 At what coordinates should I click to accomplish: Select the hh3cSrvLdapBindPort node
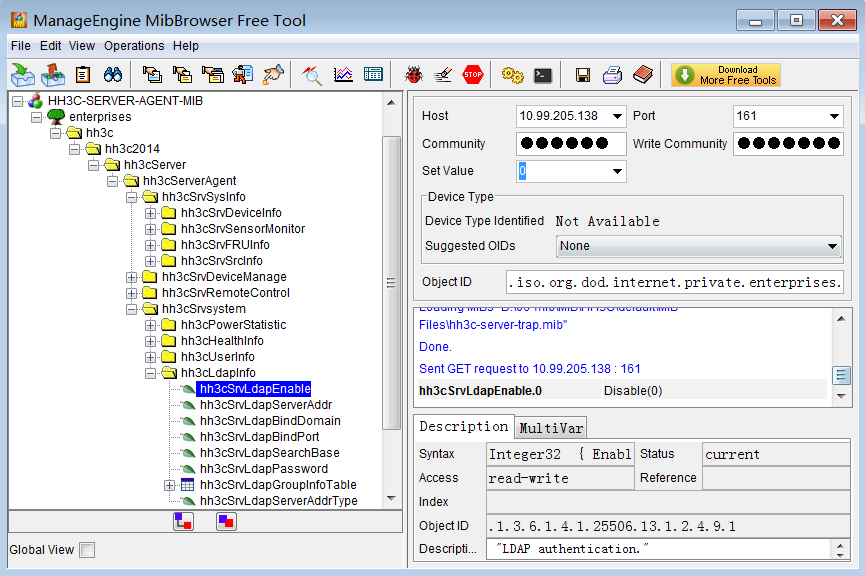coord(259,437)
